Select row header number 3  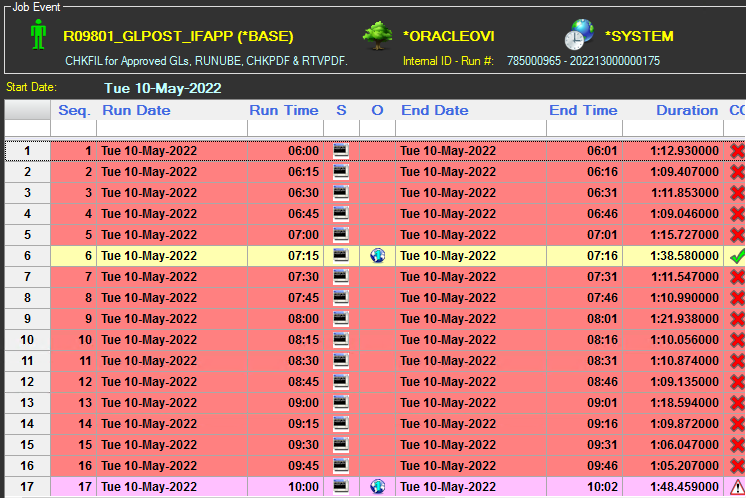27,193
